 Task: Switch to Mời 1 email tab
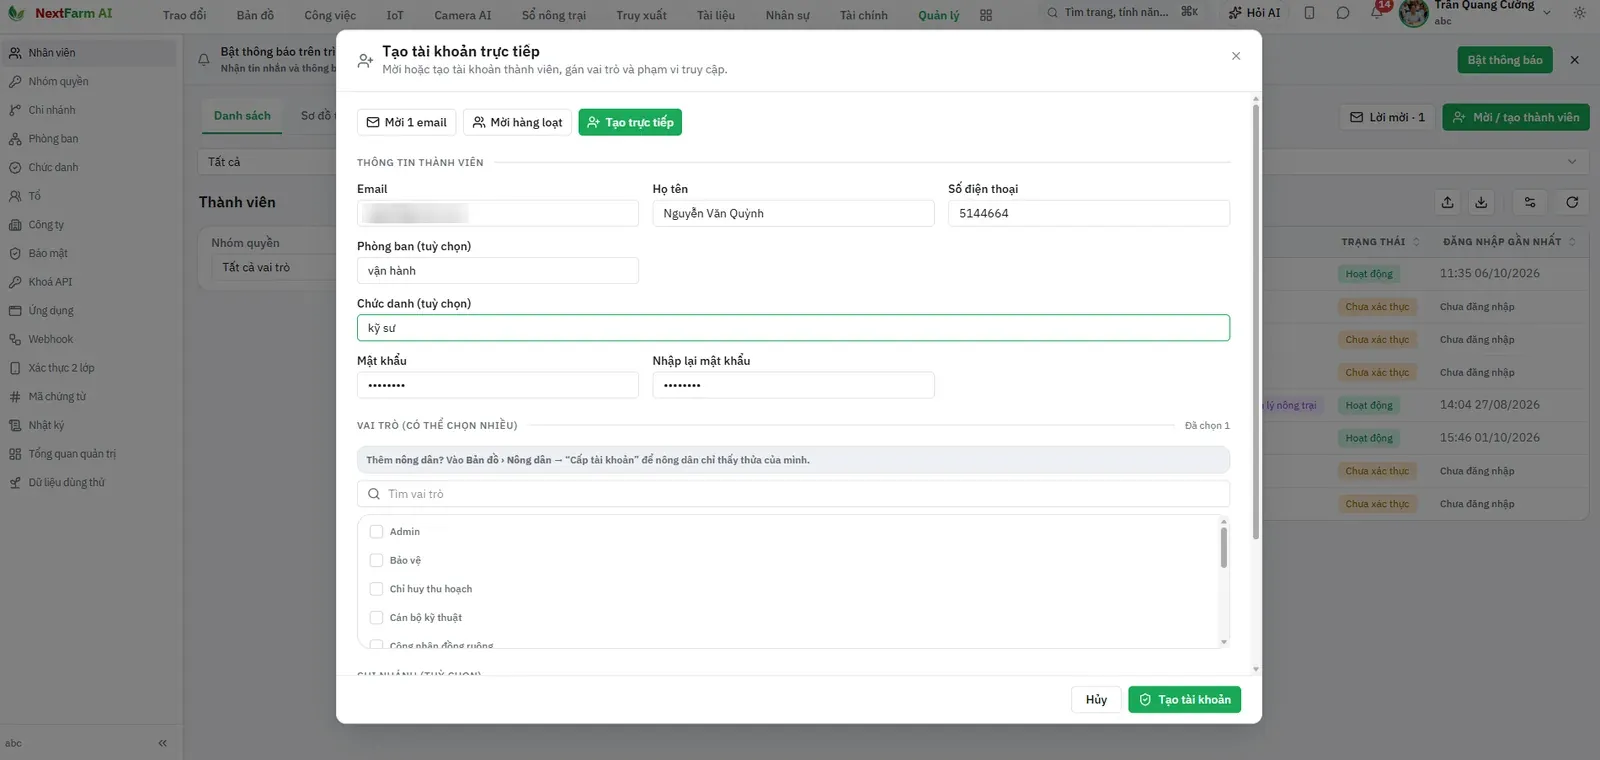(x=407, y=122)
